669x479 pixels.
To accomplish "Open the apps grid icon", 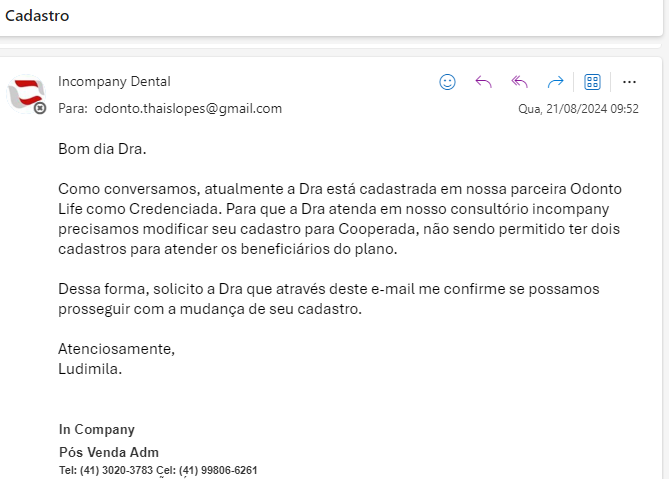I will [x=592, y=82].
